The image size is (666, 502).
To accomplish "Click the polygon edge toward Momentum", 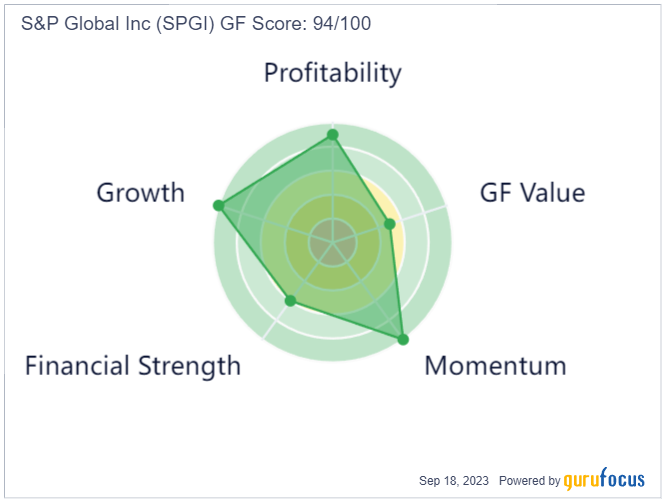I will click(397, 282).
